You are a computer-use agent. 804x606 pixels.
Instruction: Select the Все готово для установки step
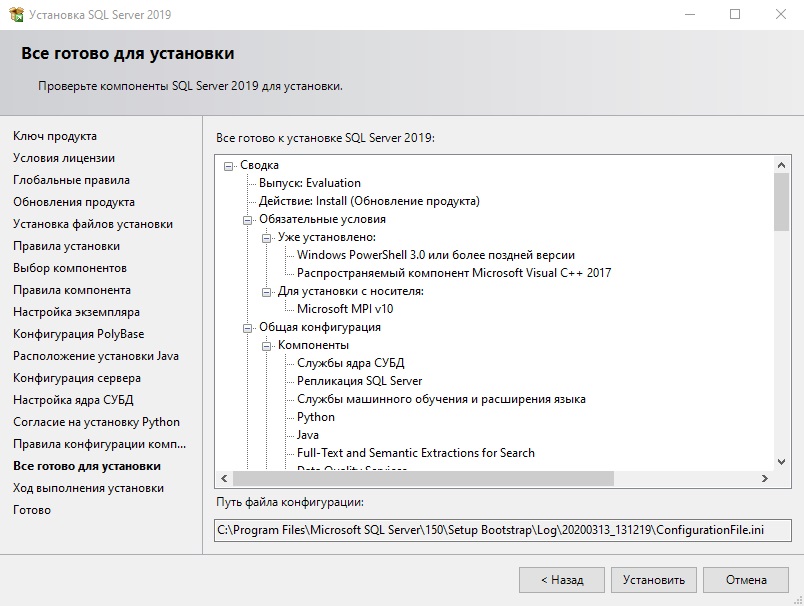click(x=87, y=466)
